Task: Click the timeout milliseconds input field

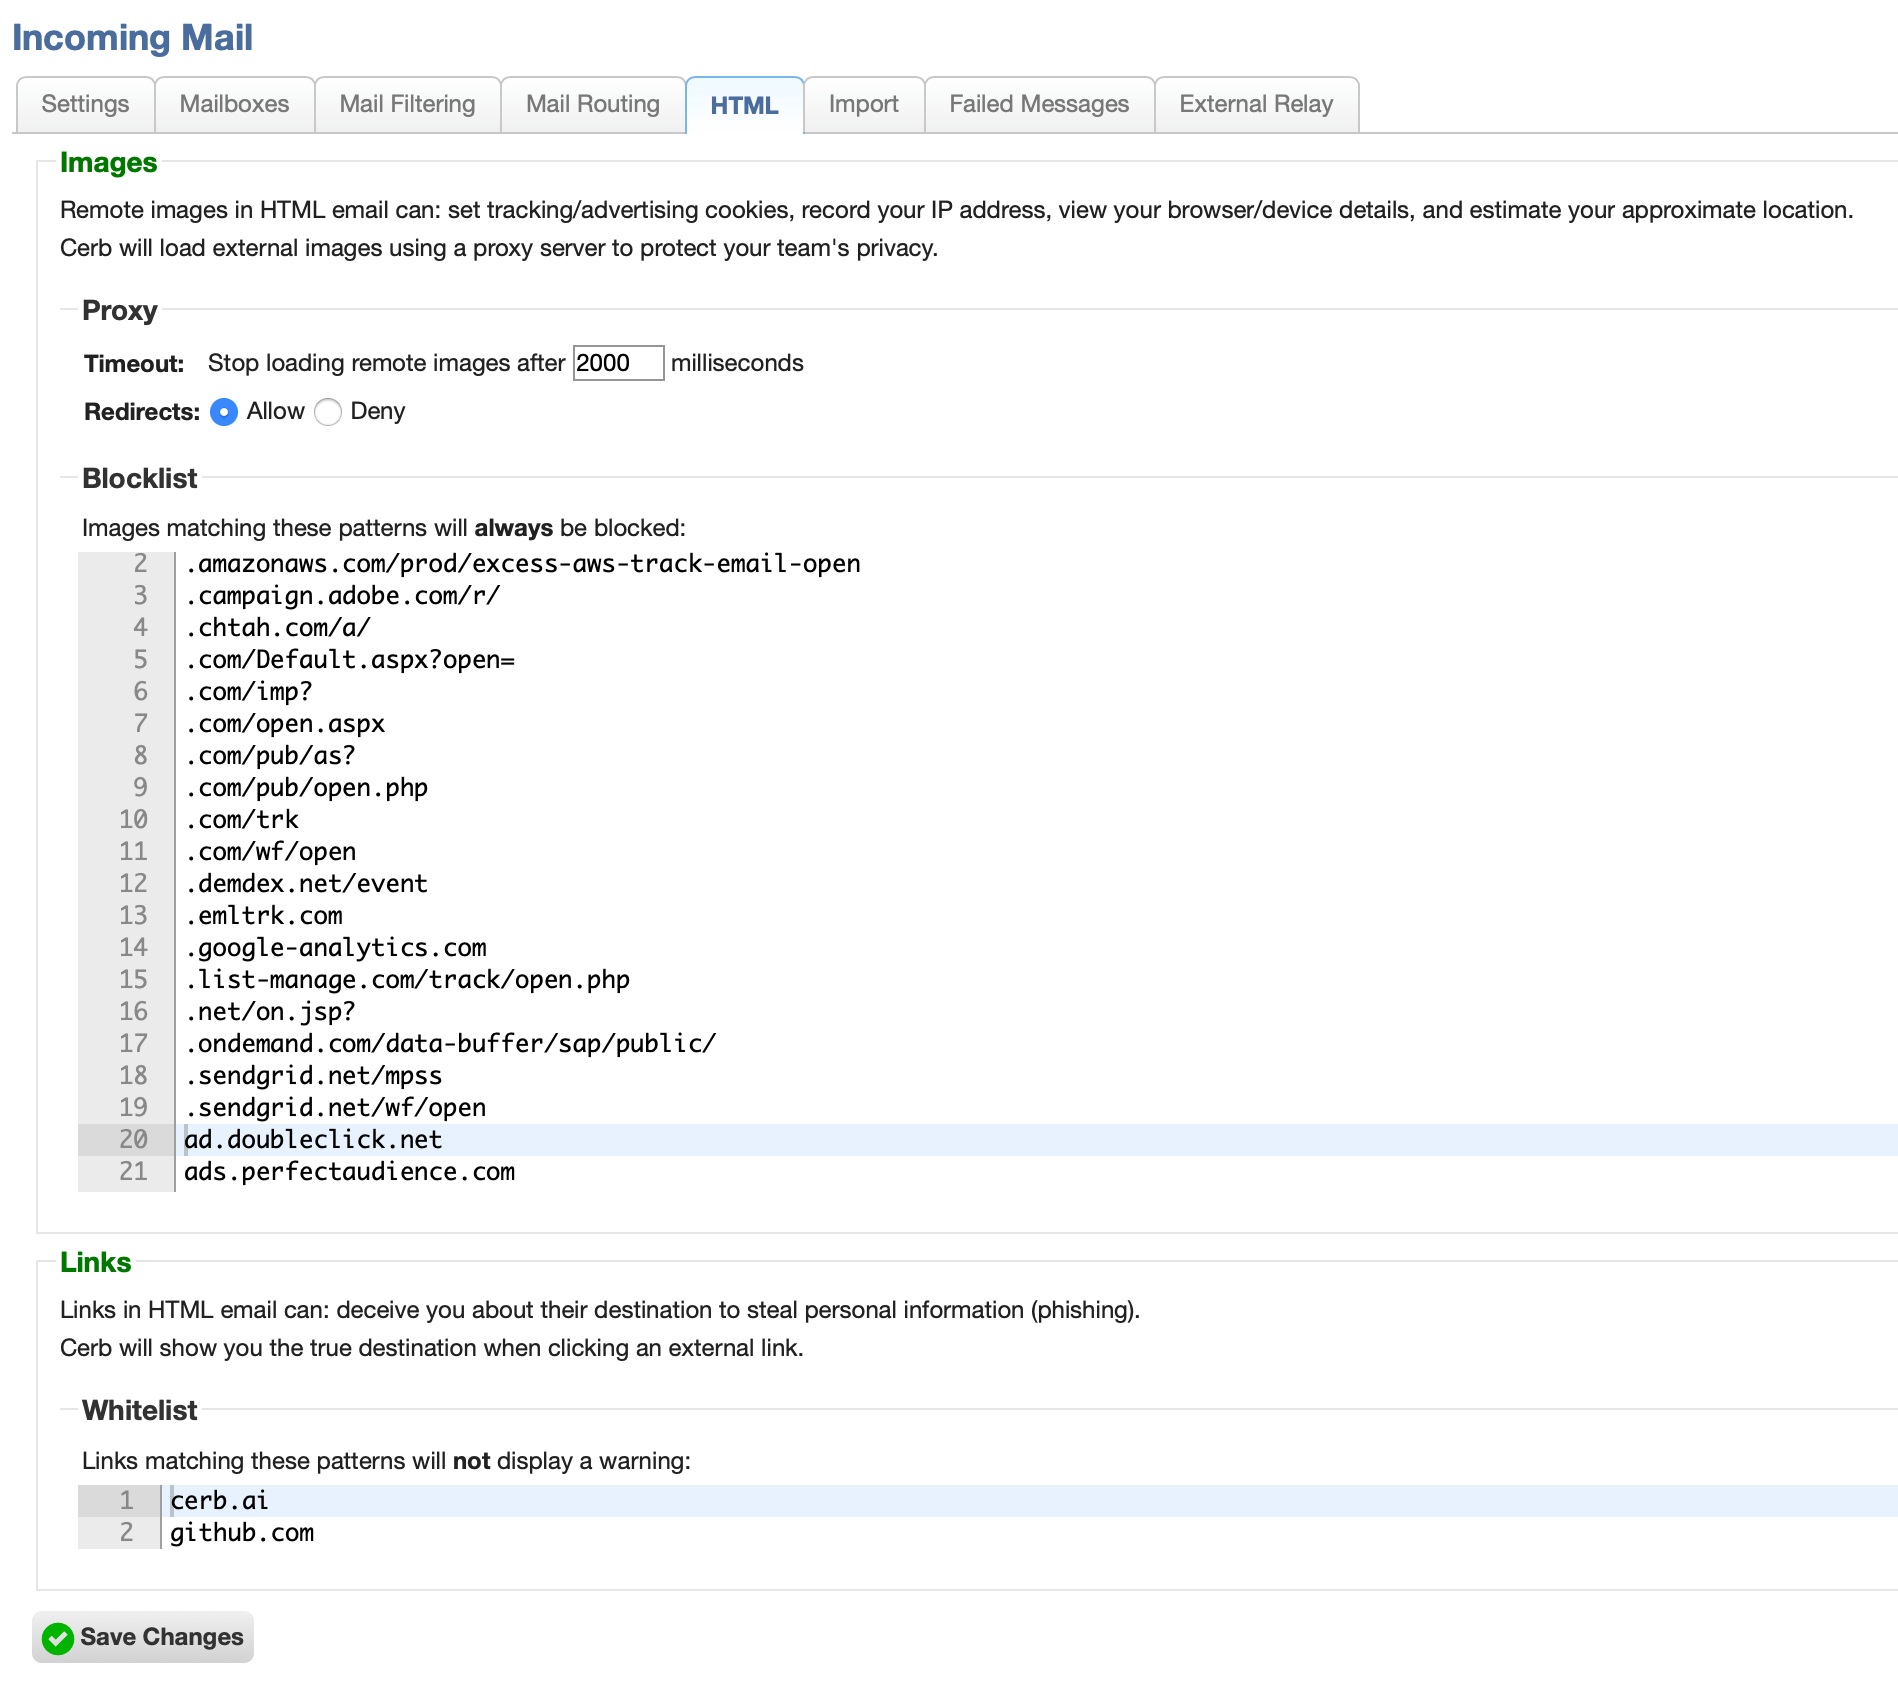Action: pos(618,363)
